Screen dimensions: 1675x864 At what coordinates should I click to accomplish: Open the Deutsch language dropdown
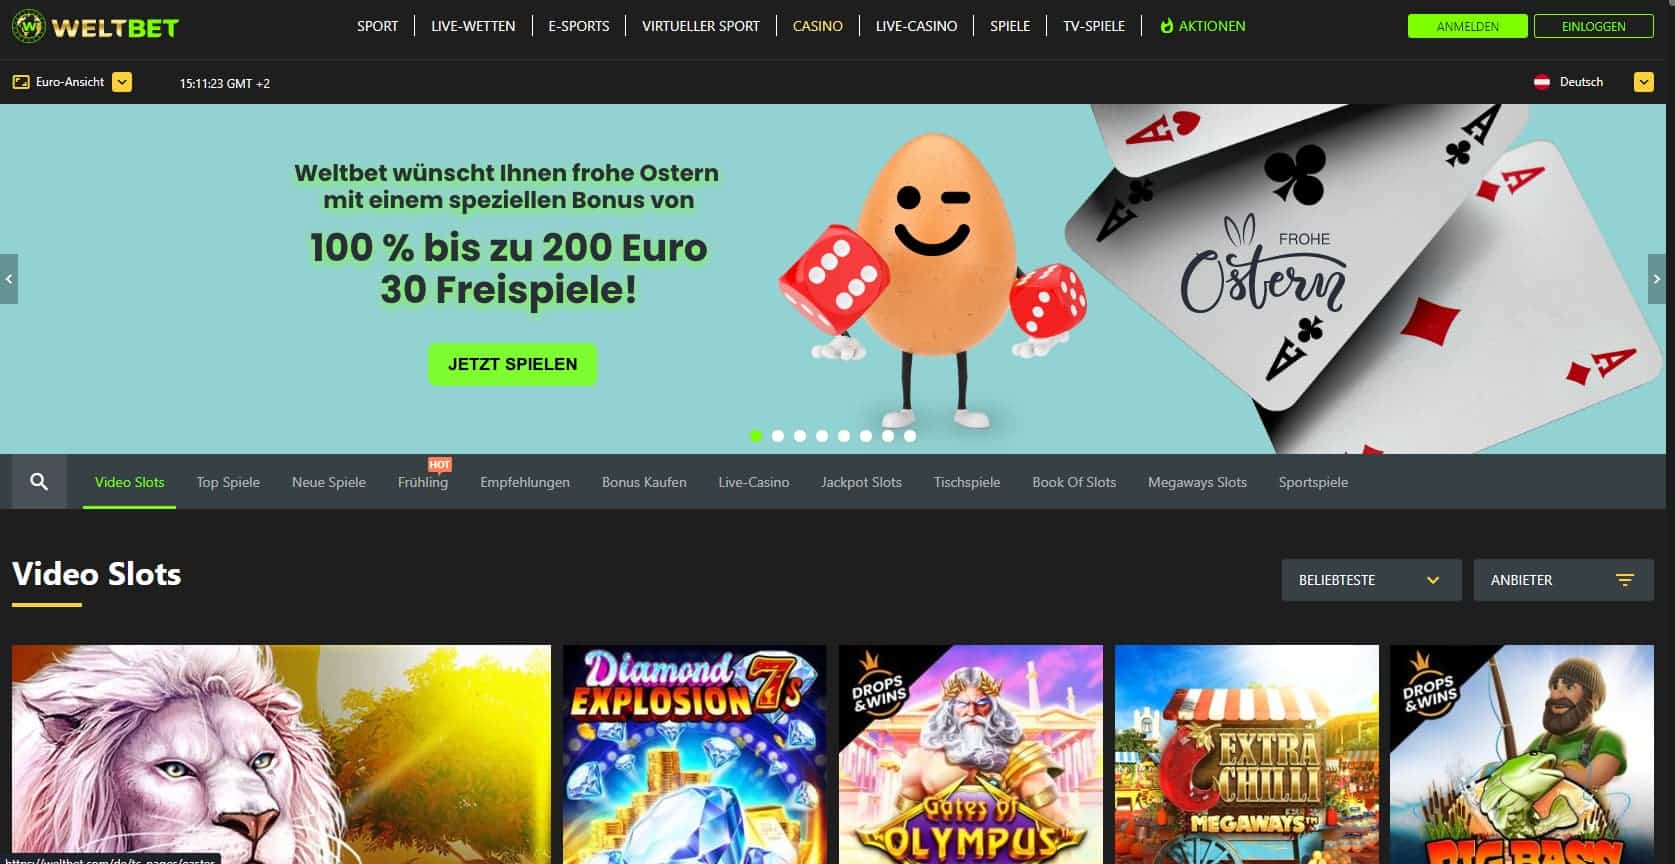click(x=1644, y=82)
